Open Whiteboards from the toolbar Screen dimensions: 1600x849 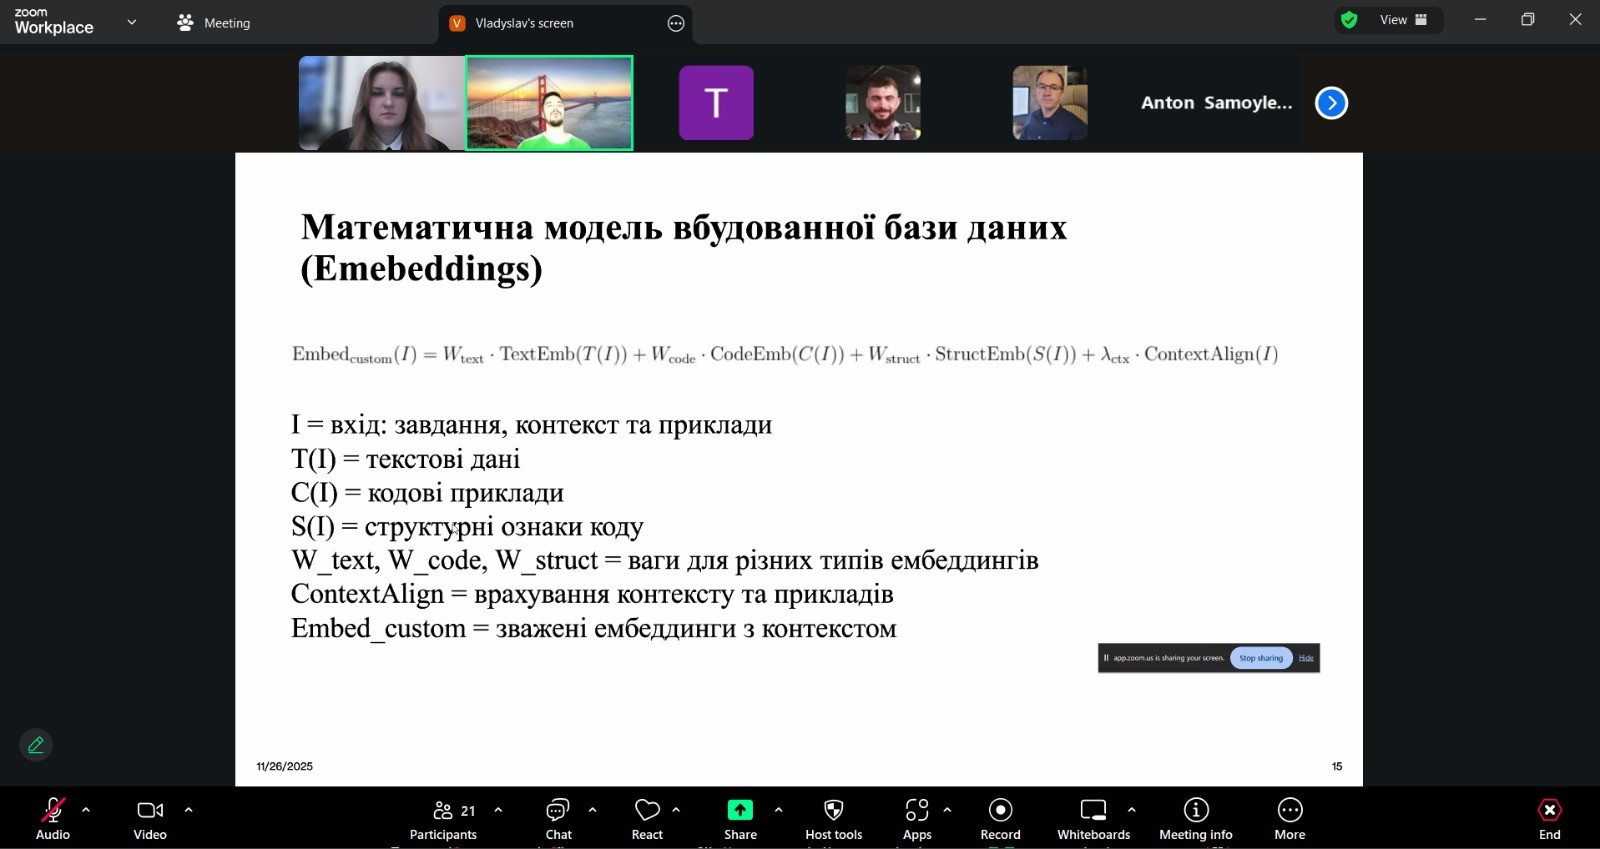1093,817
